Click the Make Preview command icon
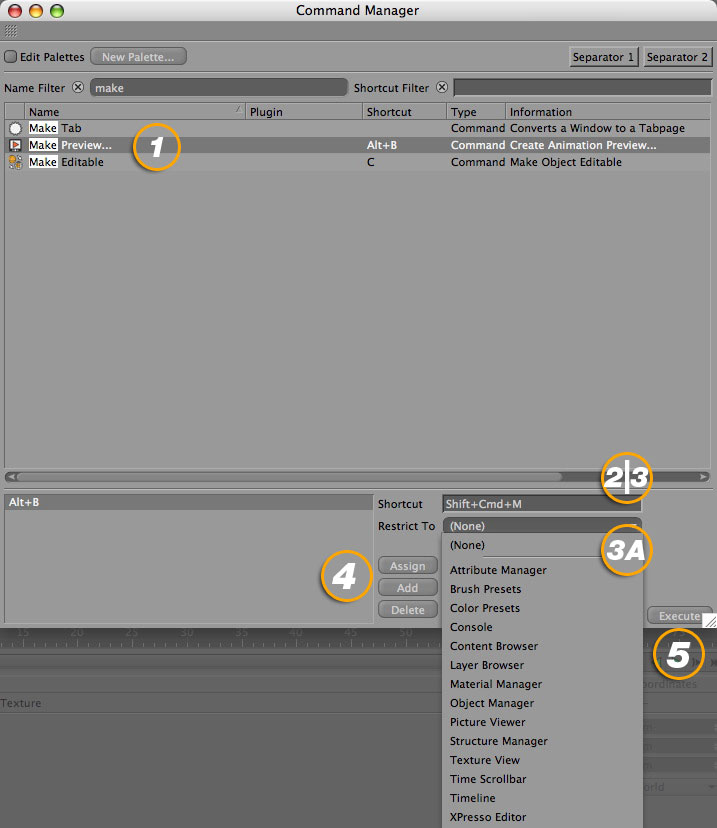717x828 pixels. [x=15, y=145]
